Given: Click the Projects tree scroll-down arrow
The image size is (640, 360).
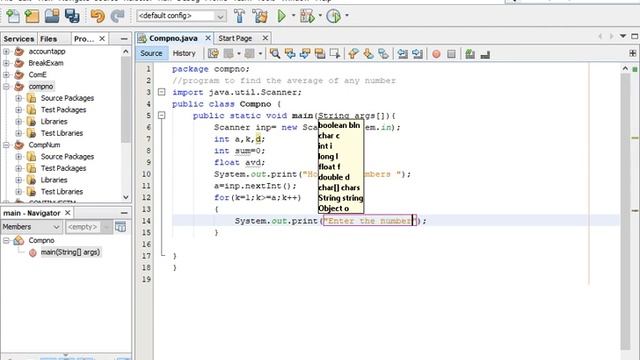Looking at the screenshot, I should click(x=126, y=197).
